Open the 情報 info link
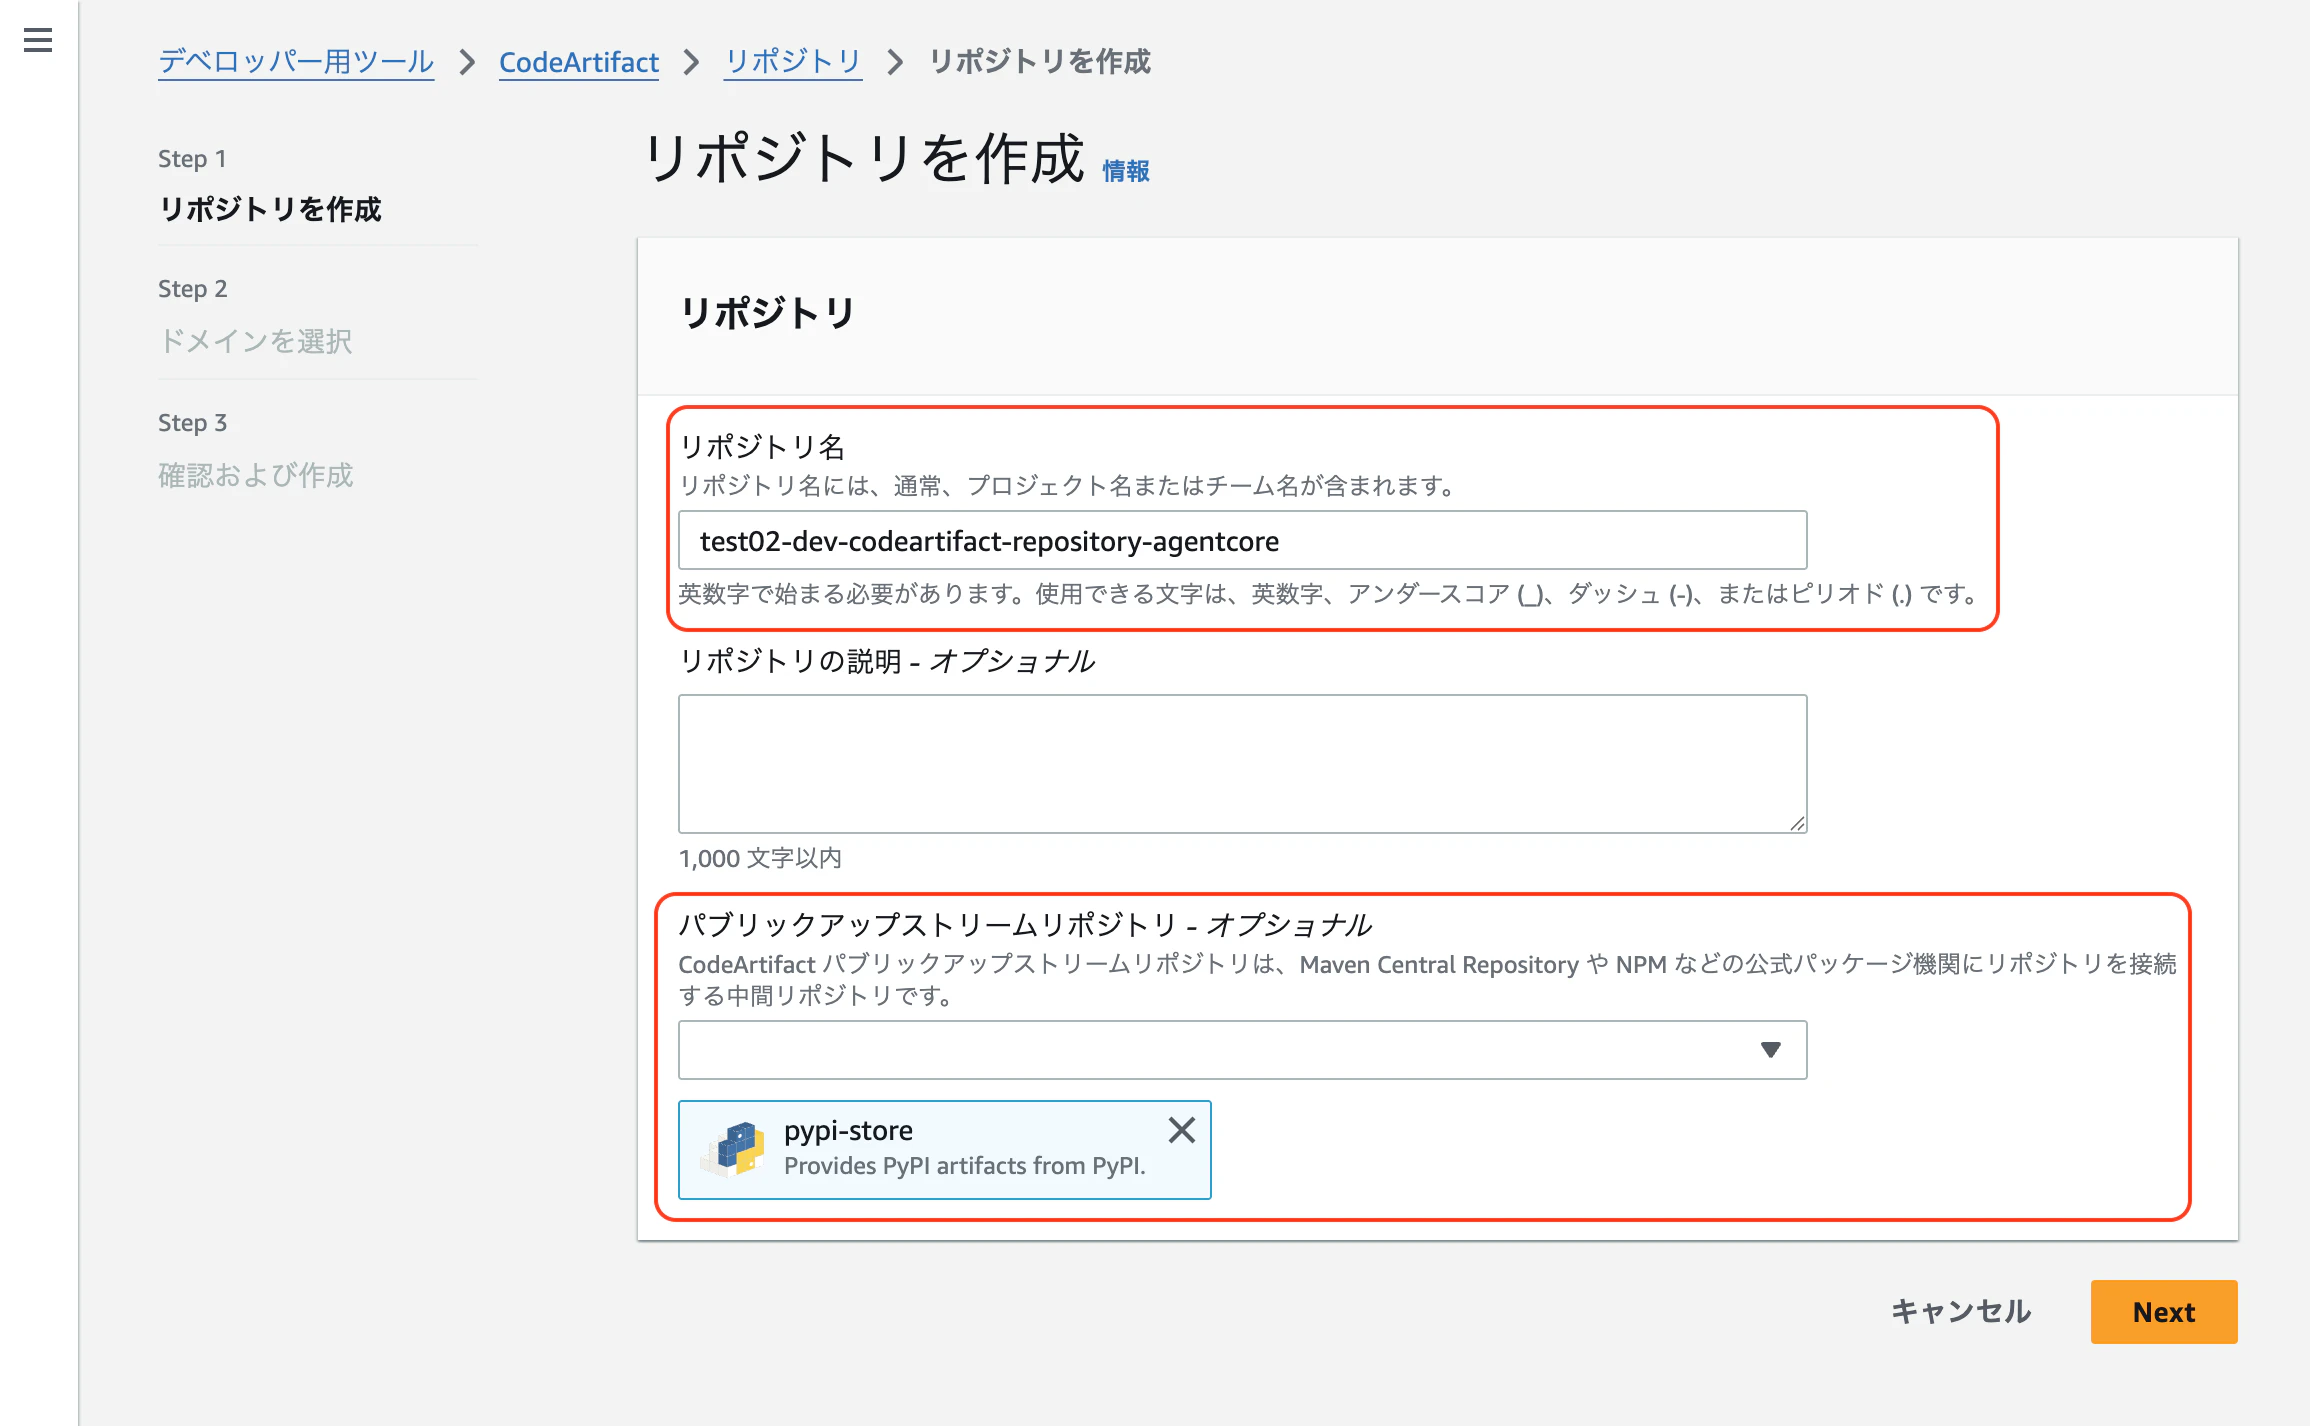Image resolution: width=2310 pixels, height=1426 pixels. [1126, 171]
